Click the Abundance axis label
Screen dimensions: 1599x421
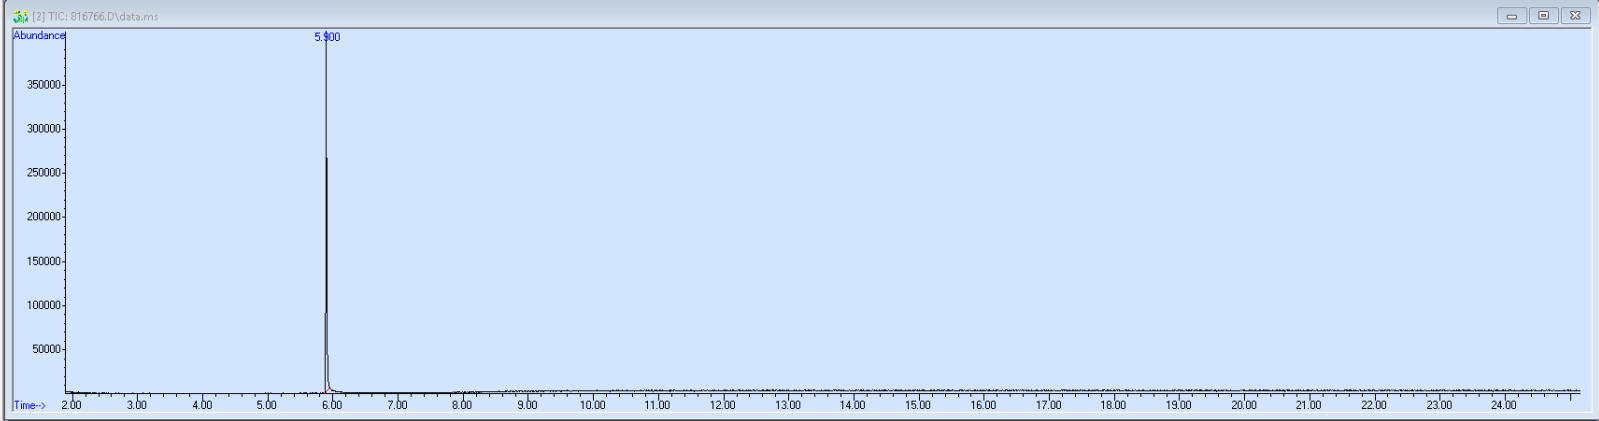click(x=39, y=36)
